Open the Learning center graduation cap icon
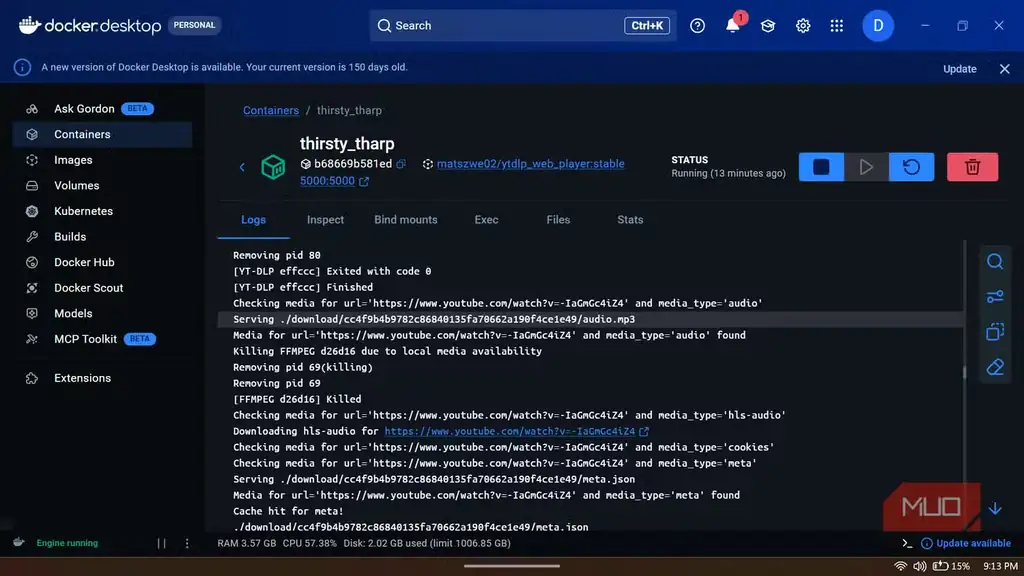This screenshot has width=1024, height=576. (768, 25)
